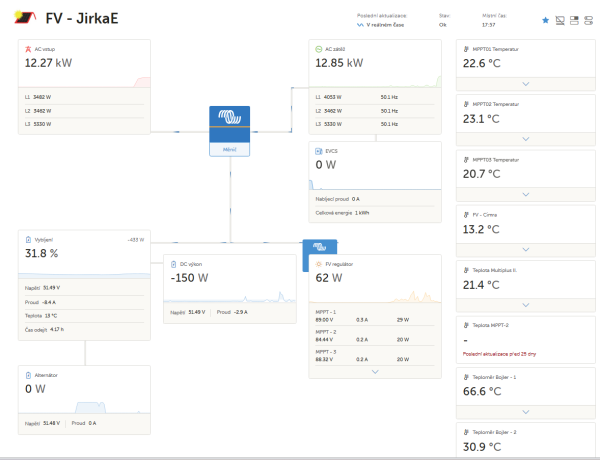Open the widget layout icon in header
Viewport: 600px width, 460px height.
coord(574,20)
